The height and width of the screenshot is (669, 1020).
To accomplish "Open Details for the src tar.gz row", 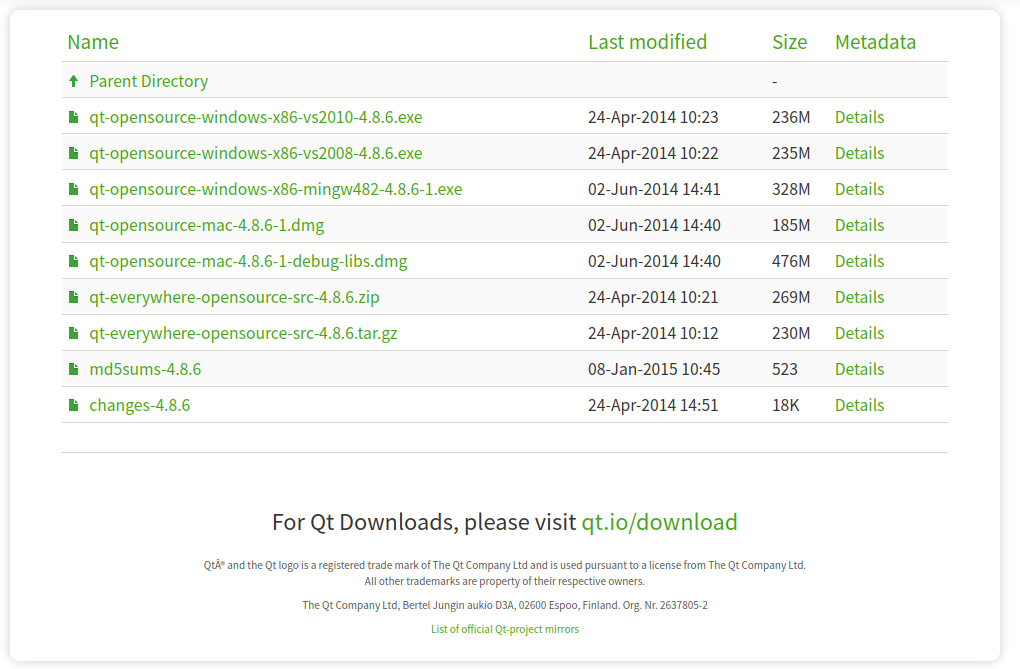I will click(859, 333).
